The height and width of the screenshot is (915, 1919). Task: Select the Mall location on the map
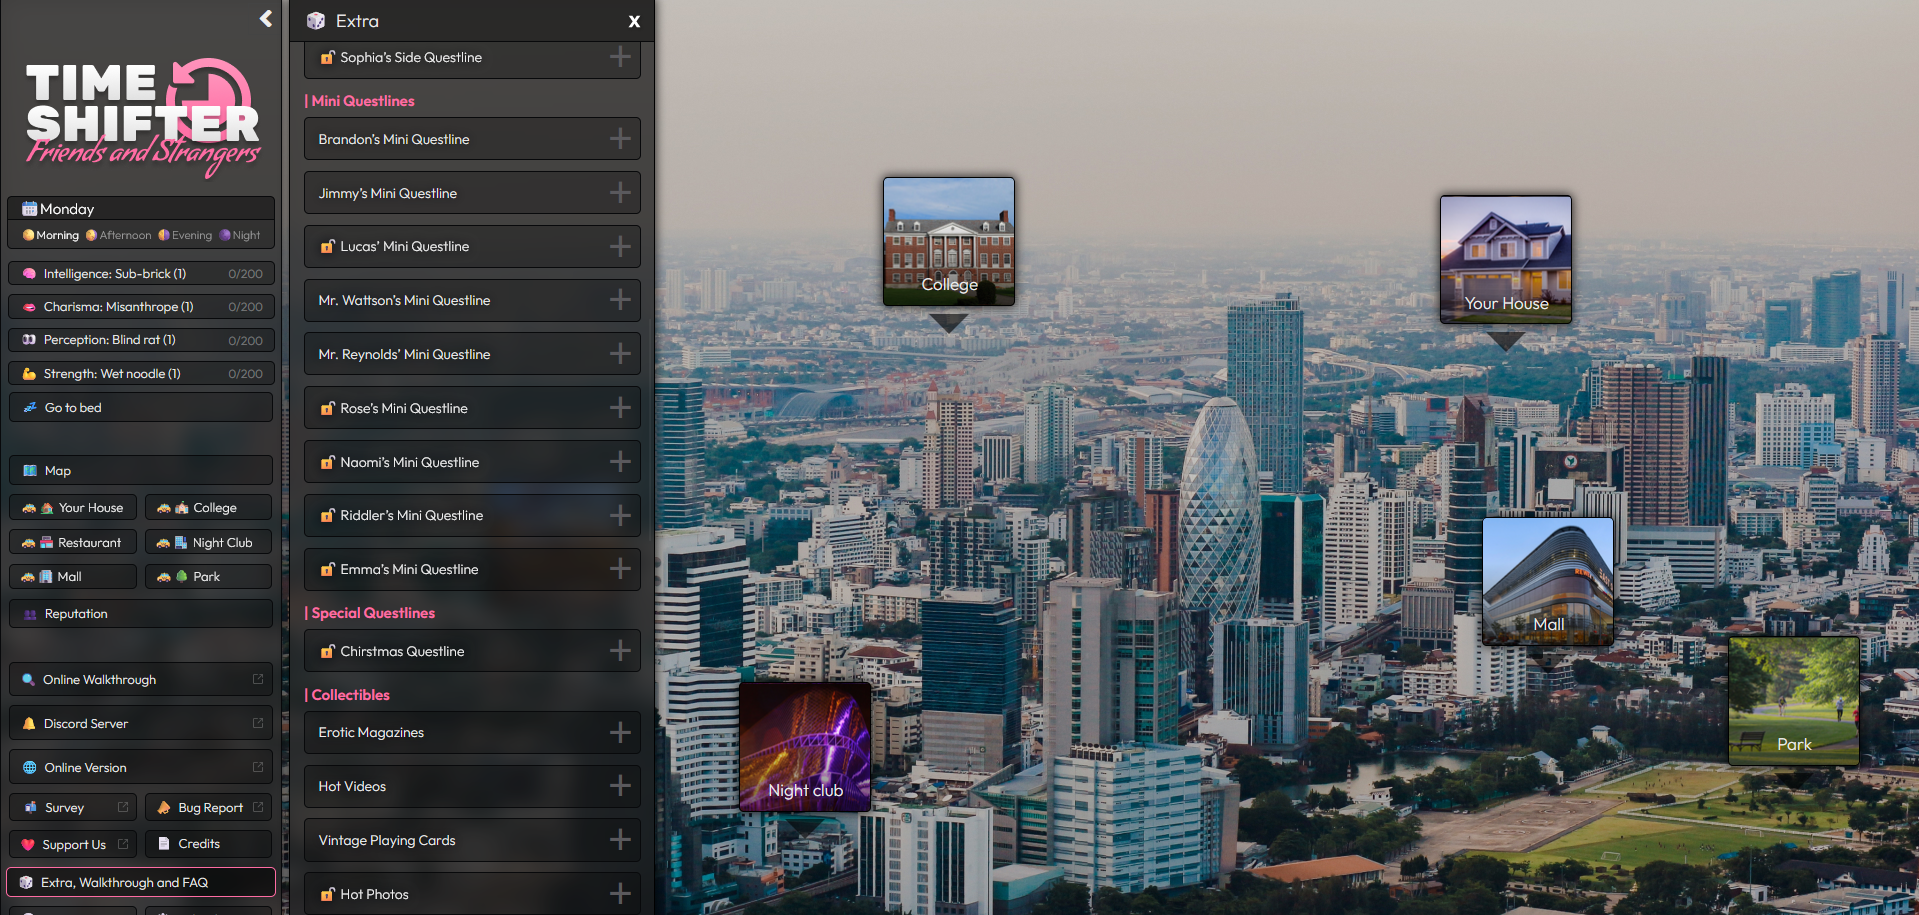pyautogui.click(x=1548, y=581)
